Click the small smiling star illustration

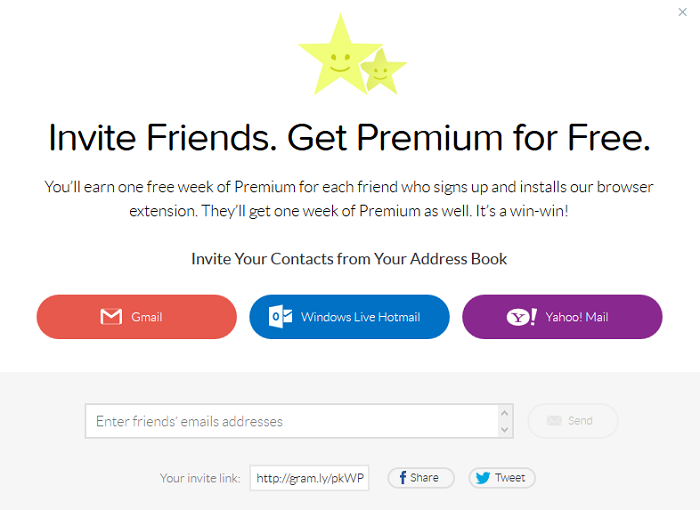point(381,70)
